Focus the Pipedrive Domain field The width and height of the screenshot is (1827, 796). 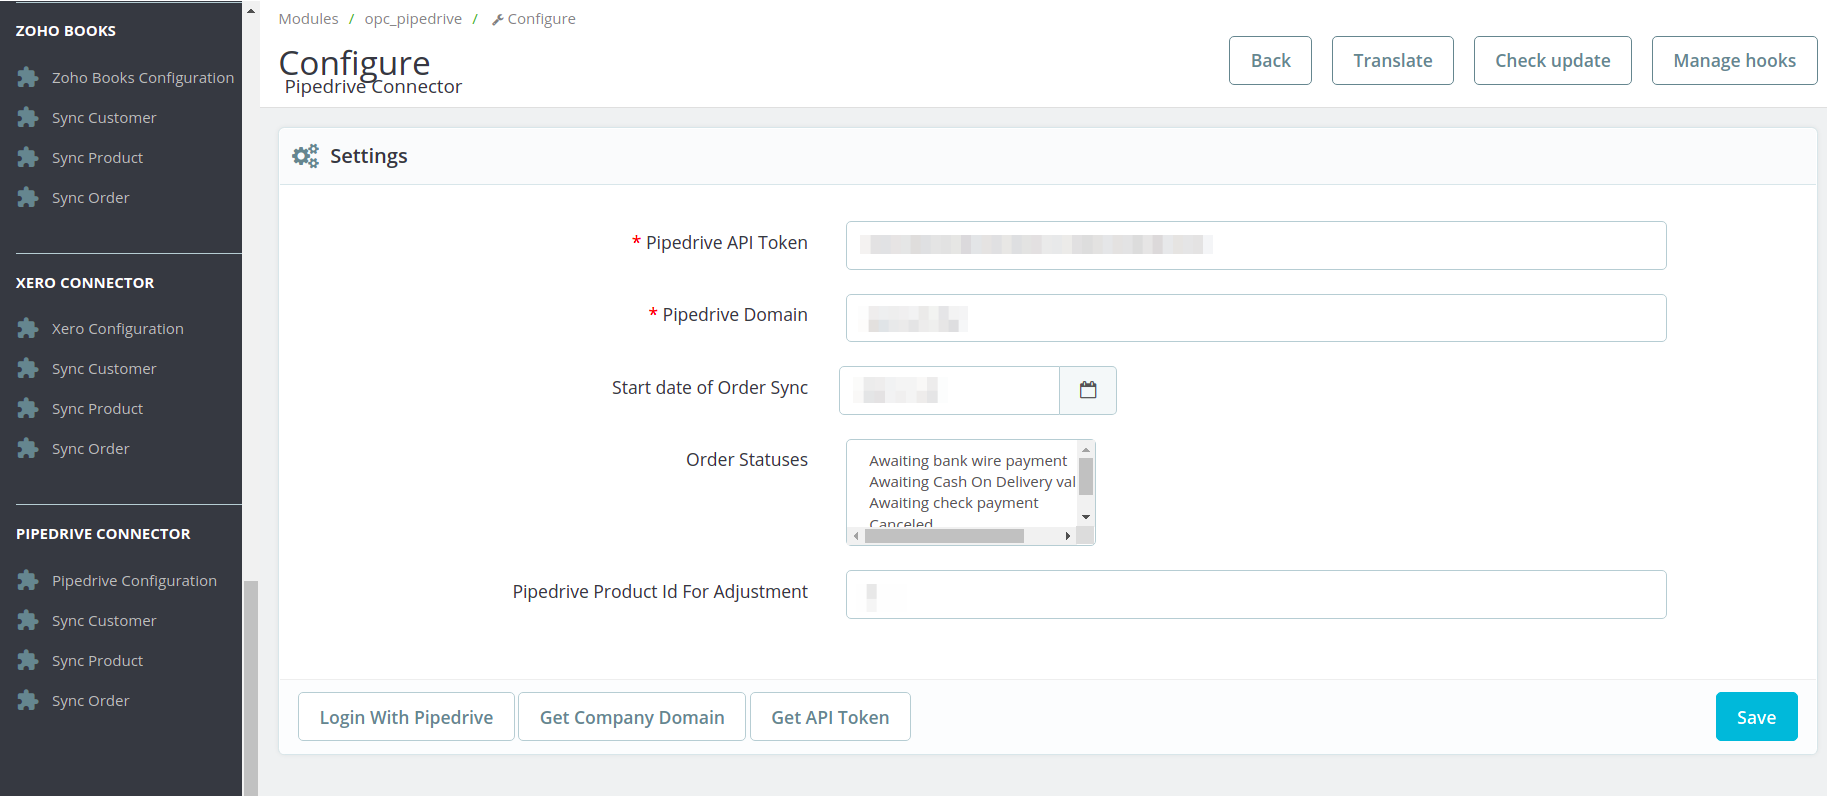[1256, 318]
